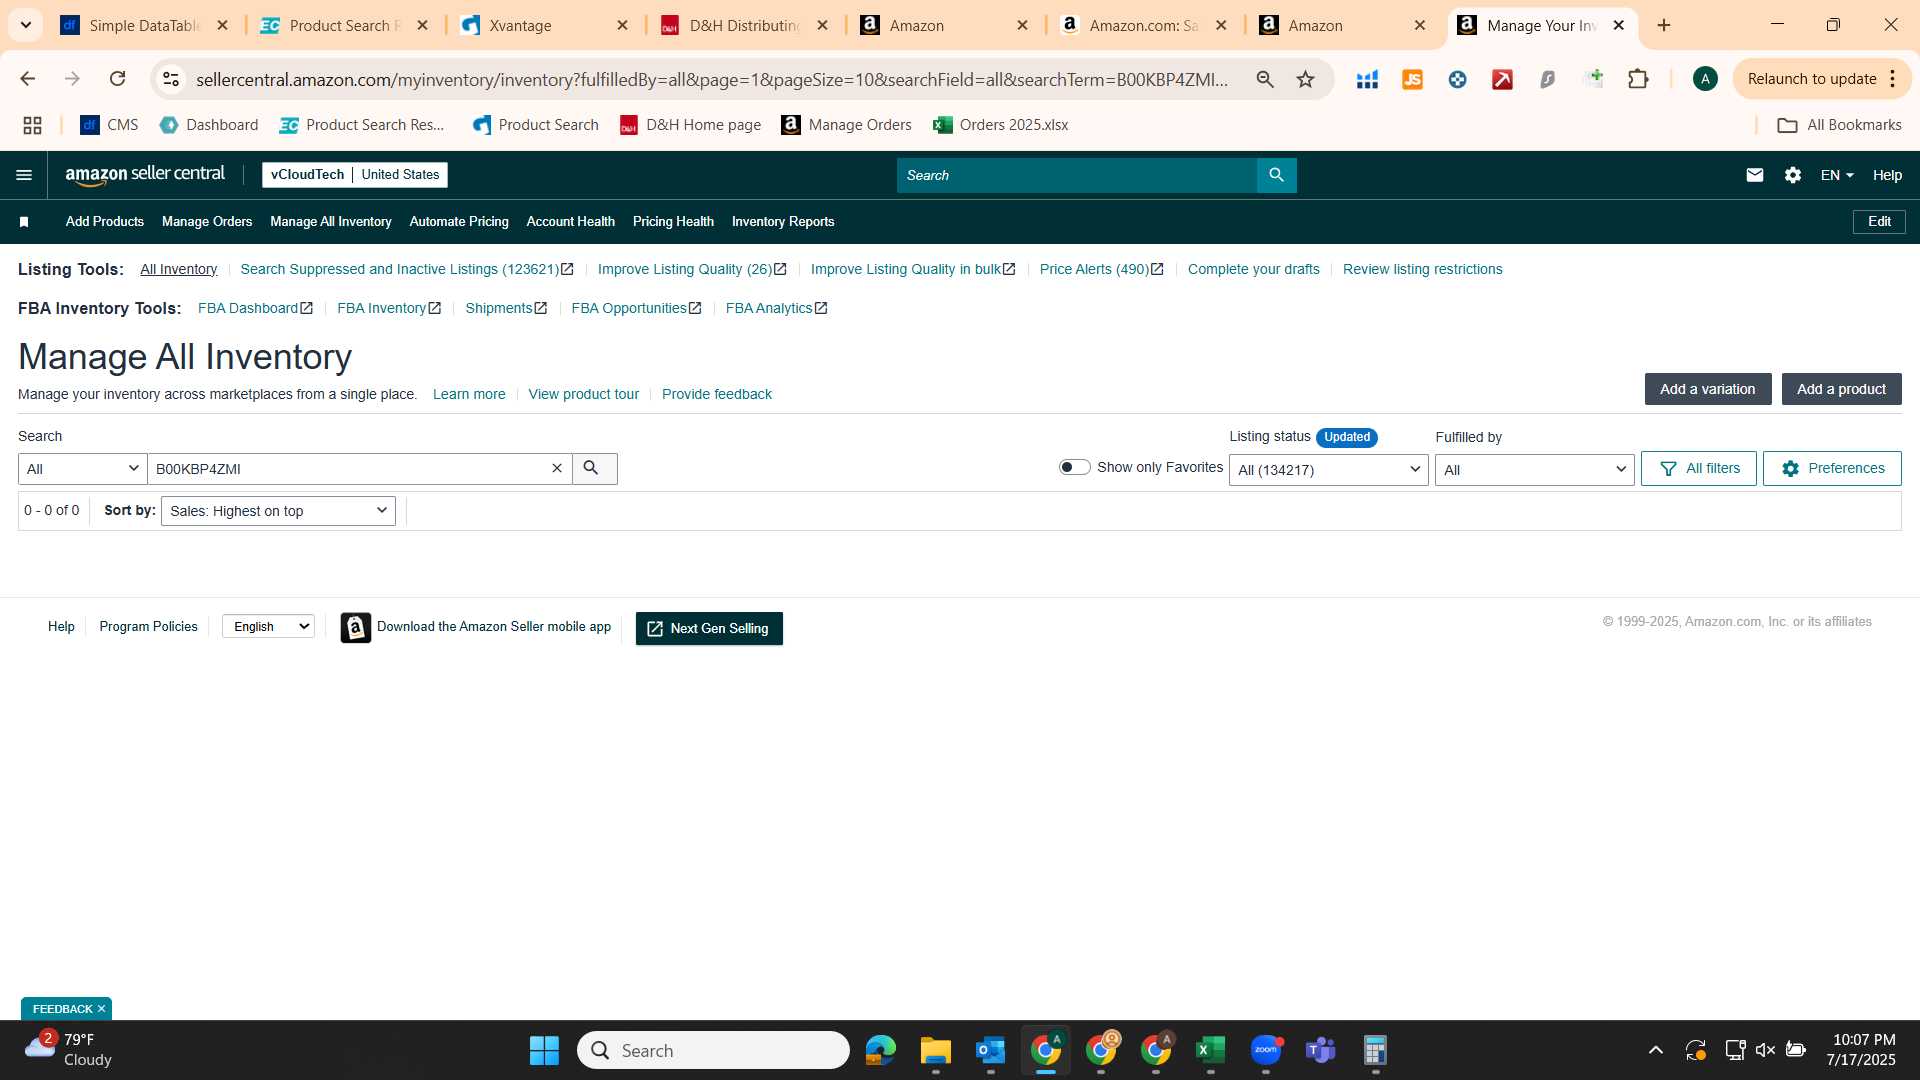Viewport: 1920px width, 1080px height.
Task: Open the Listing status All (134217) dropdown
Action: pos(1329,469)
